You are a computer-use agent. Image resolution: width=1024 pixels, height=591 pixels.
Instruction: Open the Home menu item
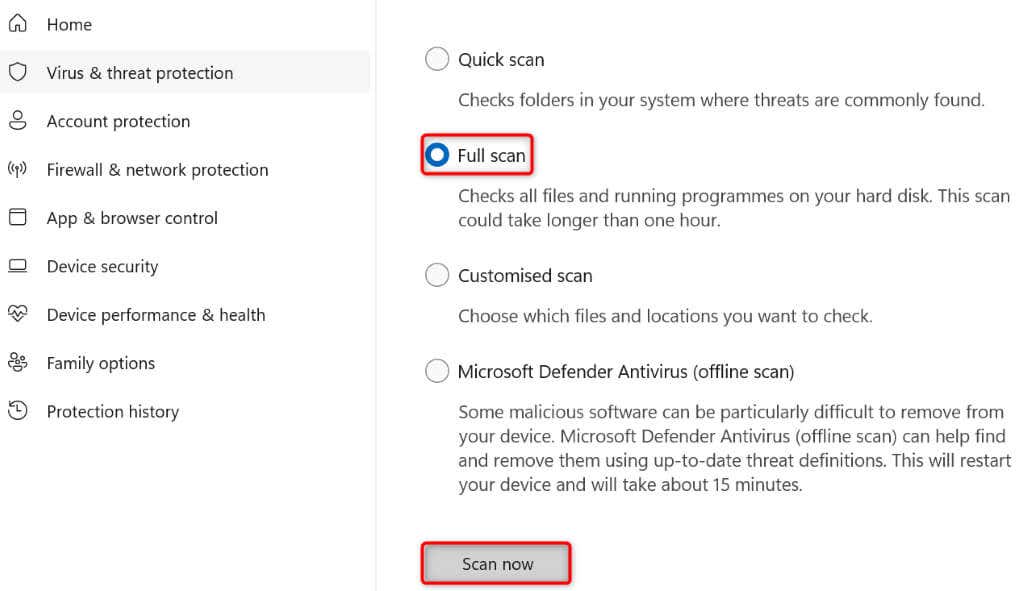pos(70,24)
